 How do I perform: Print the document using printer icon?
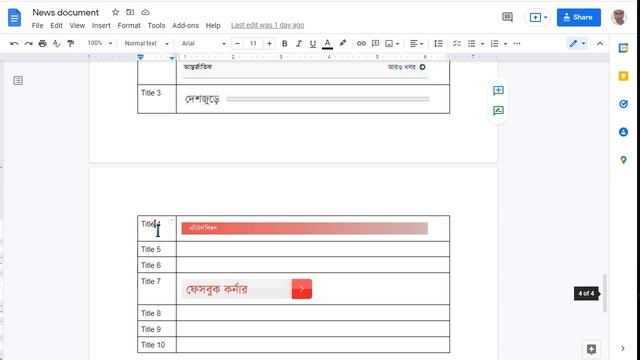click(x=42, y=43)
